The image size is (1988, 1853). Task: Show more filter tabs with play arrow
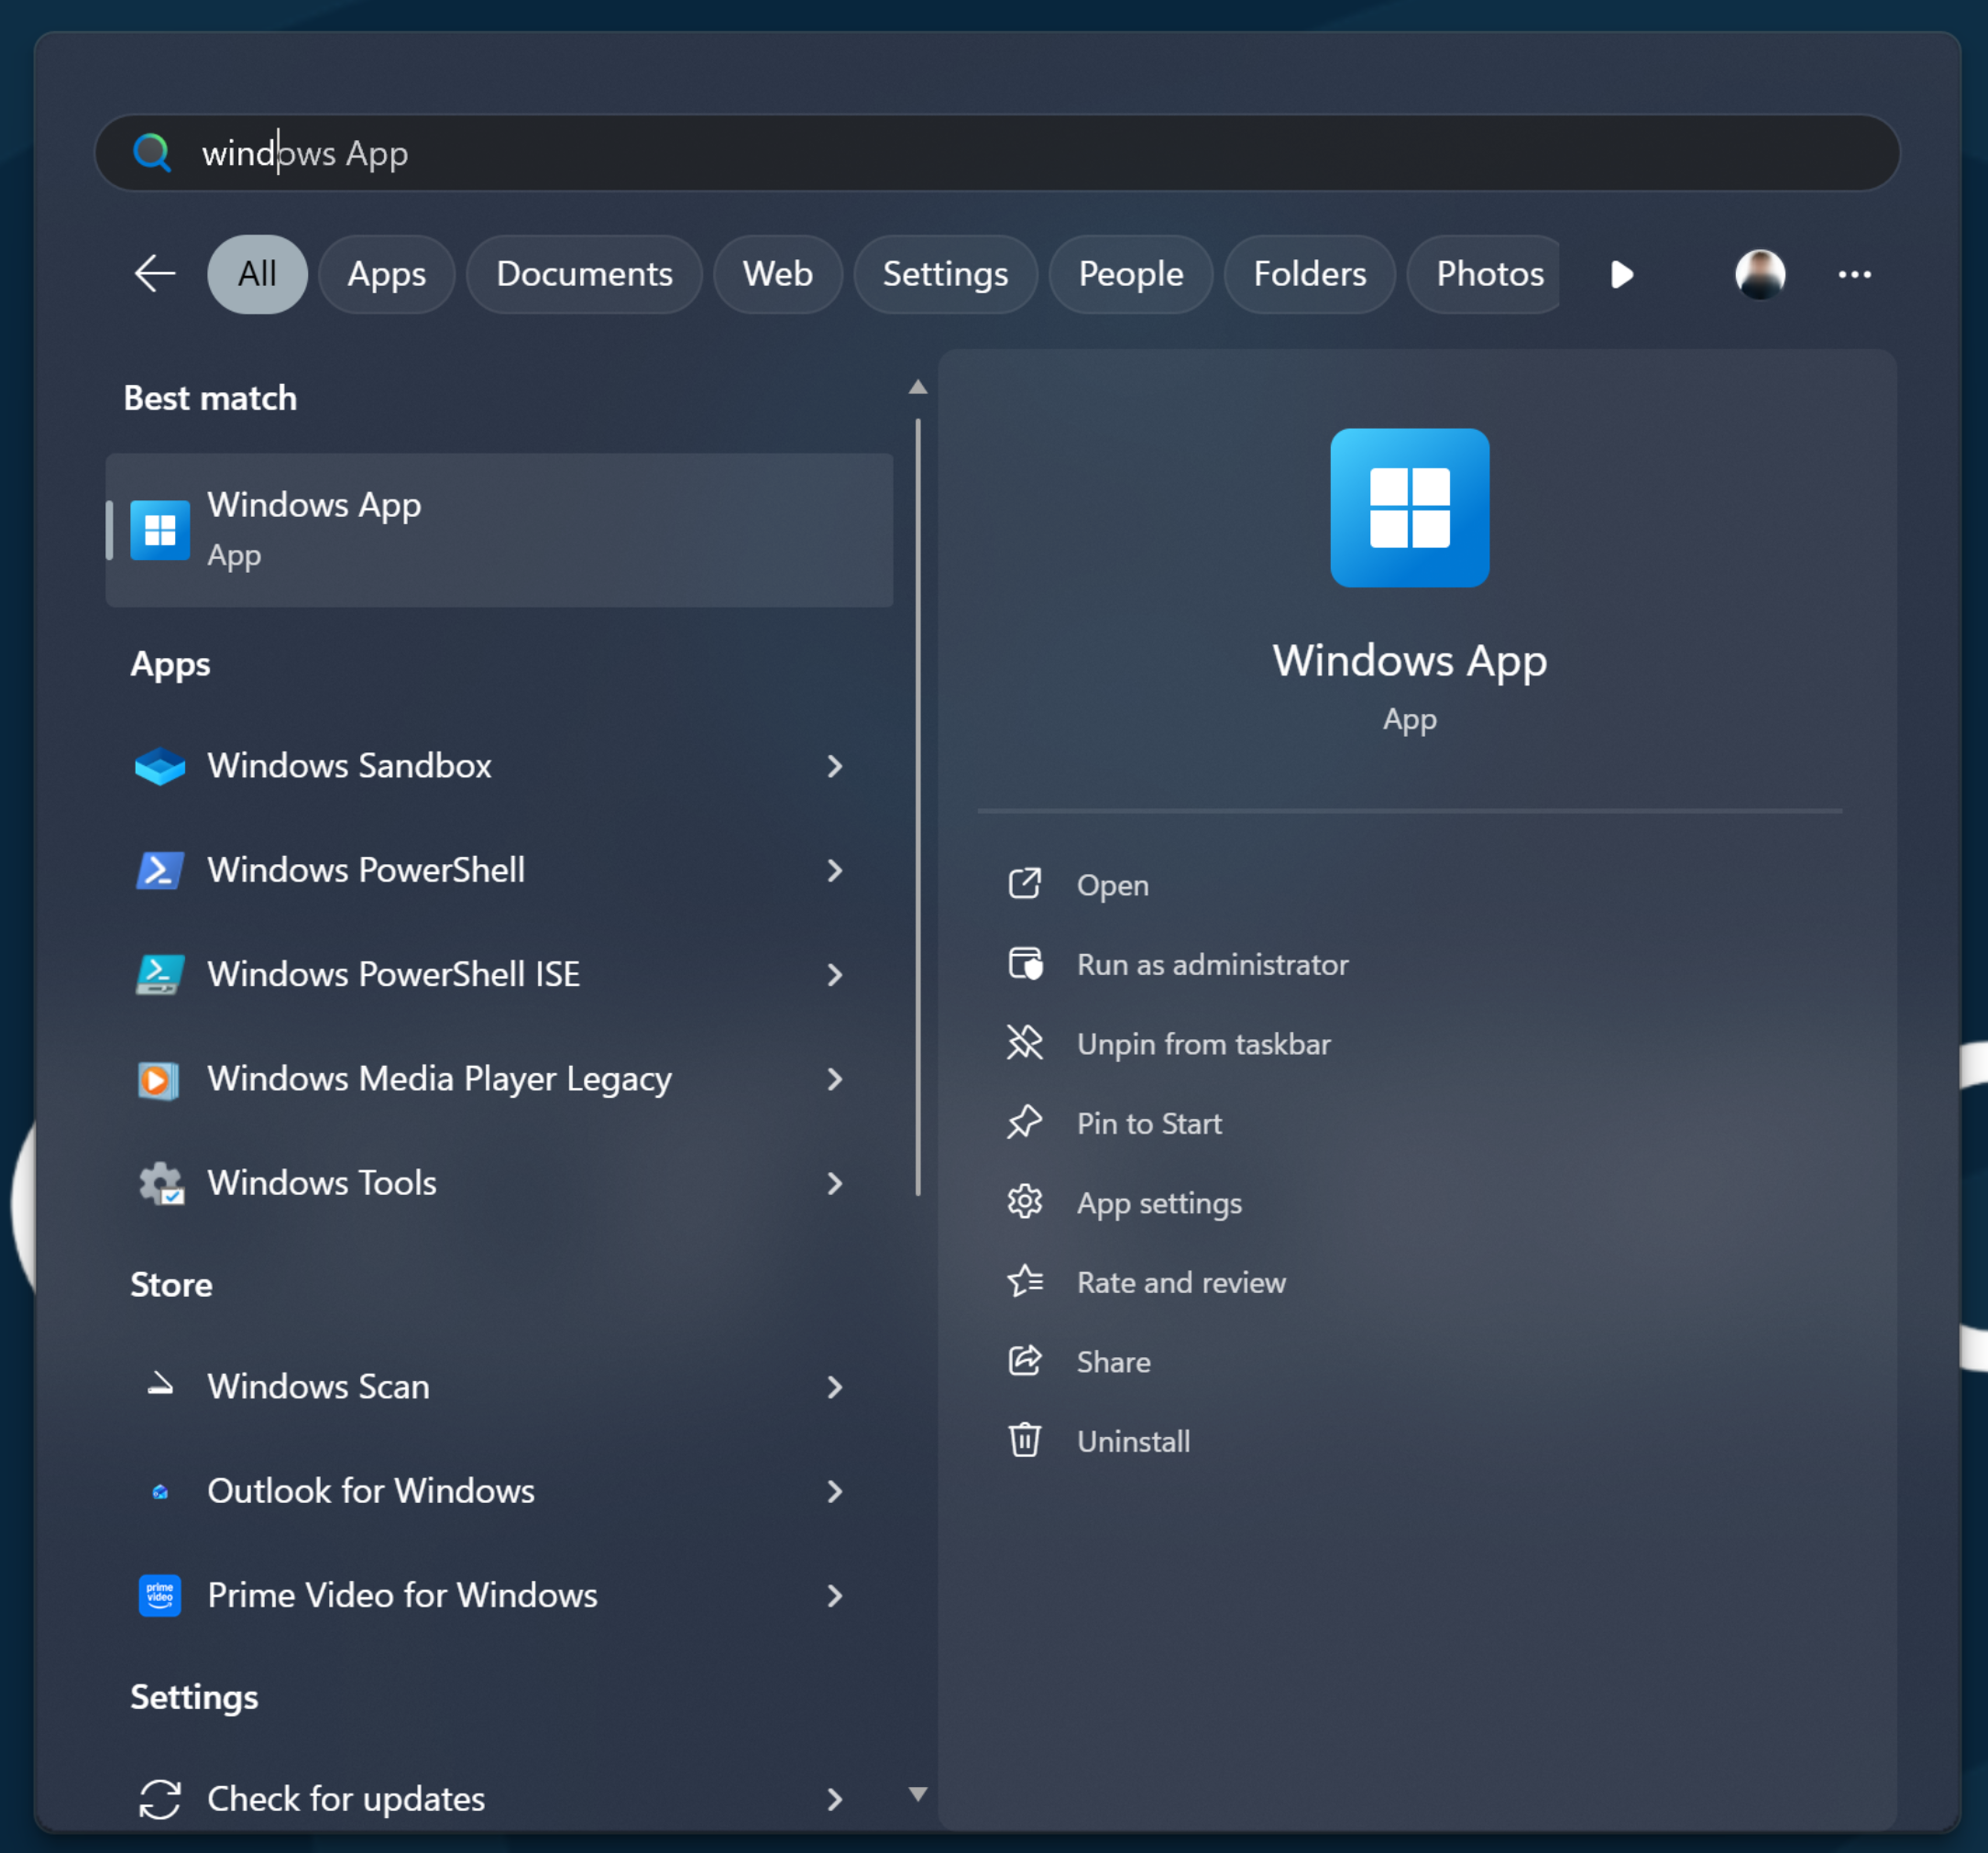[1621, 274]
